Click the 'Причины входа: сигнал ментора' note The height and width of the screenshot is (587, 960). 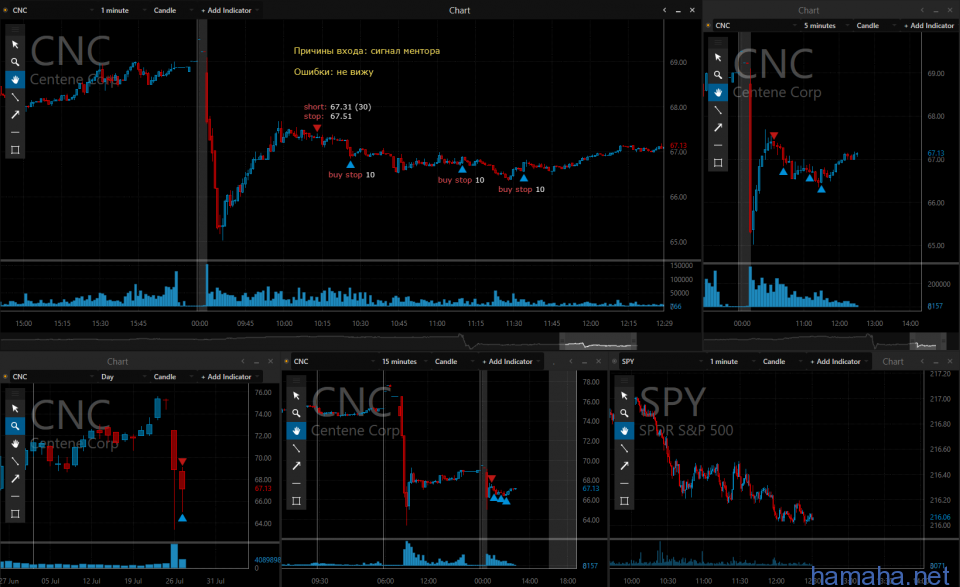tap(367, 51)
